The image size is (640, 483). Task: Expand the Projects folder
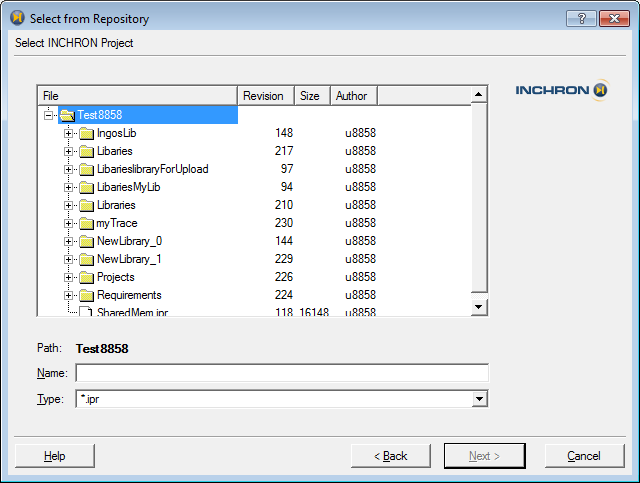pos(68,277)
